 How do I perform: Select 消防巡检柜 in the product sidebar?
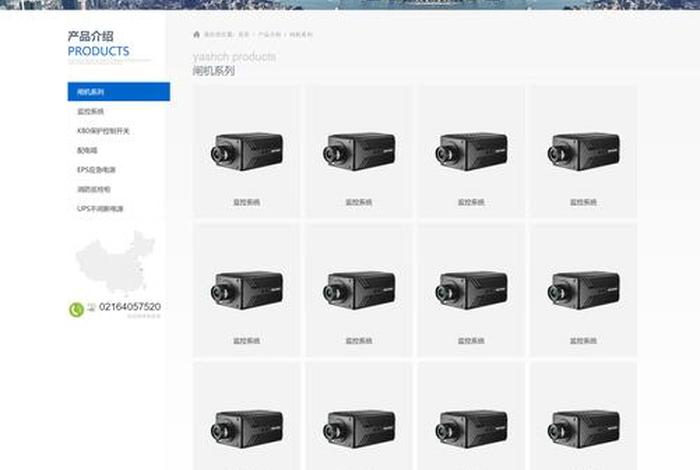pyautogui.click(x=93, y=189)
